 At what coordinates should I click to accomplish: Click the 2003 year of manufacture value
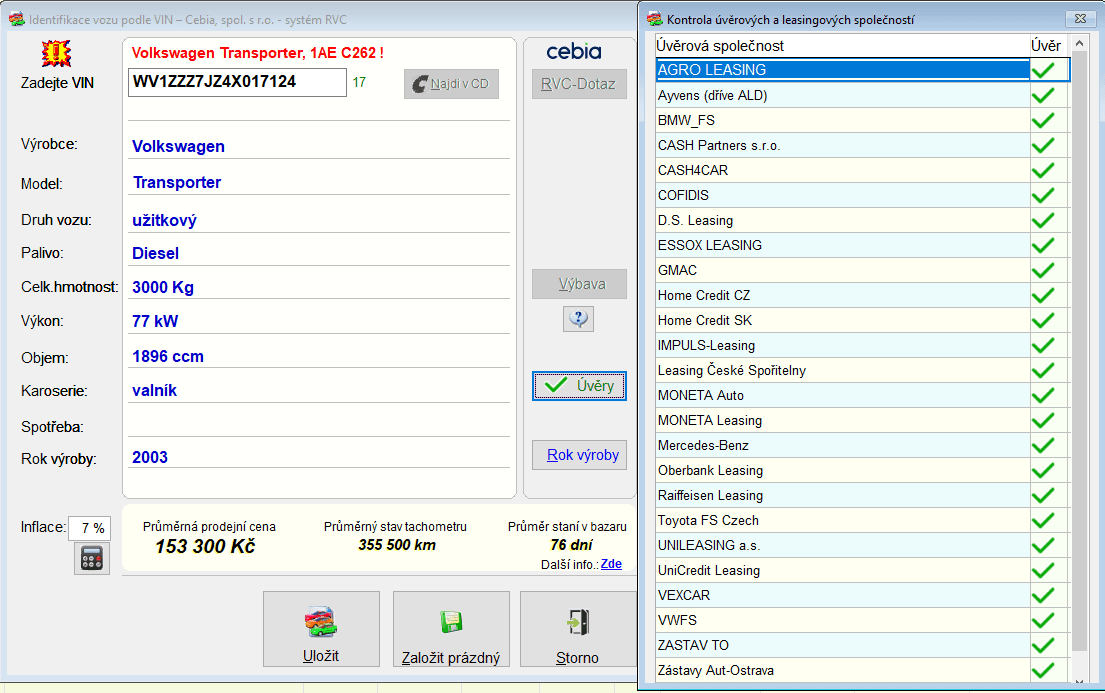150,458
